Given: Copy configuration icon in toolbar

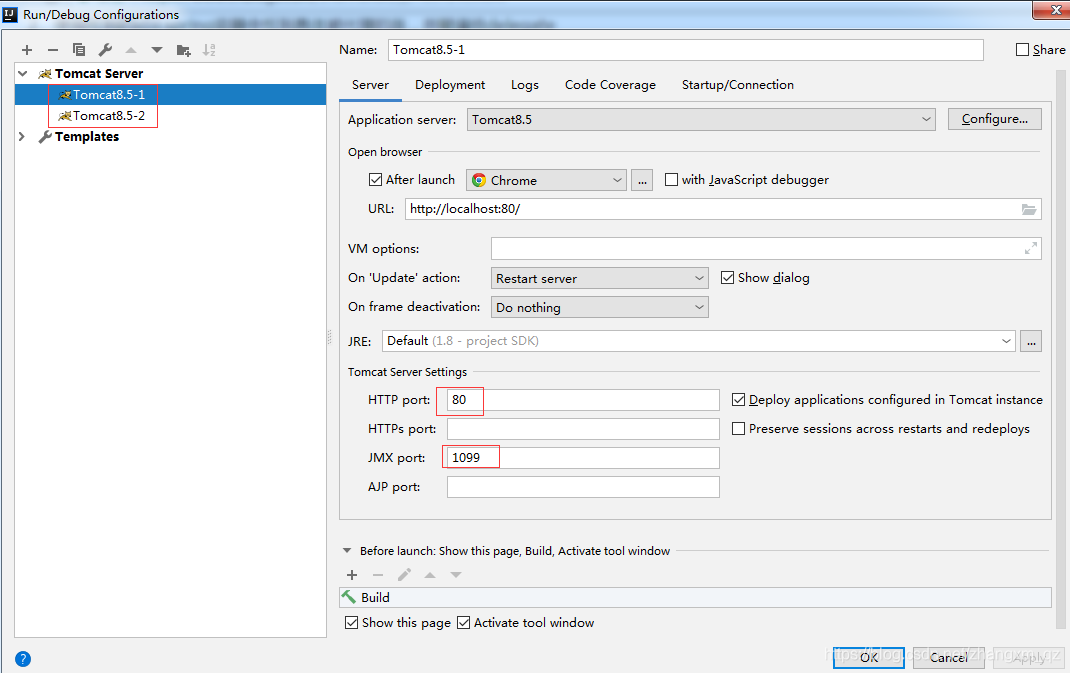Looking at the screenshot, I should [x=78, y=50].
